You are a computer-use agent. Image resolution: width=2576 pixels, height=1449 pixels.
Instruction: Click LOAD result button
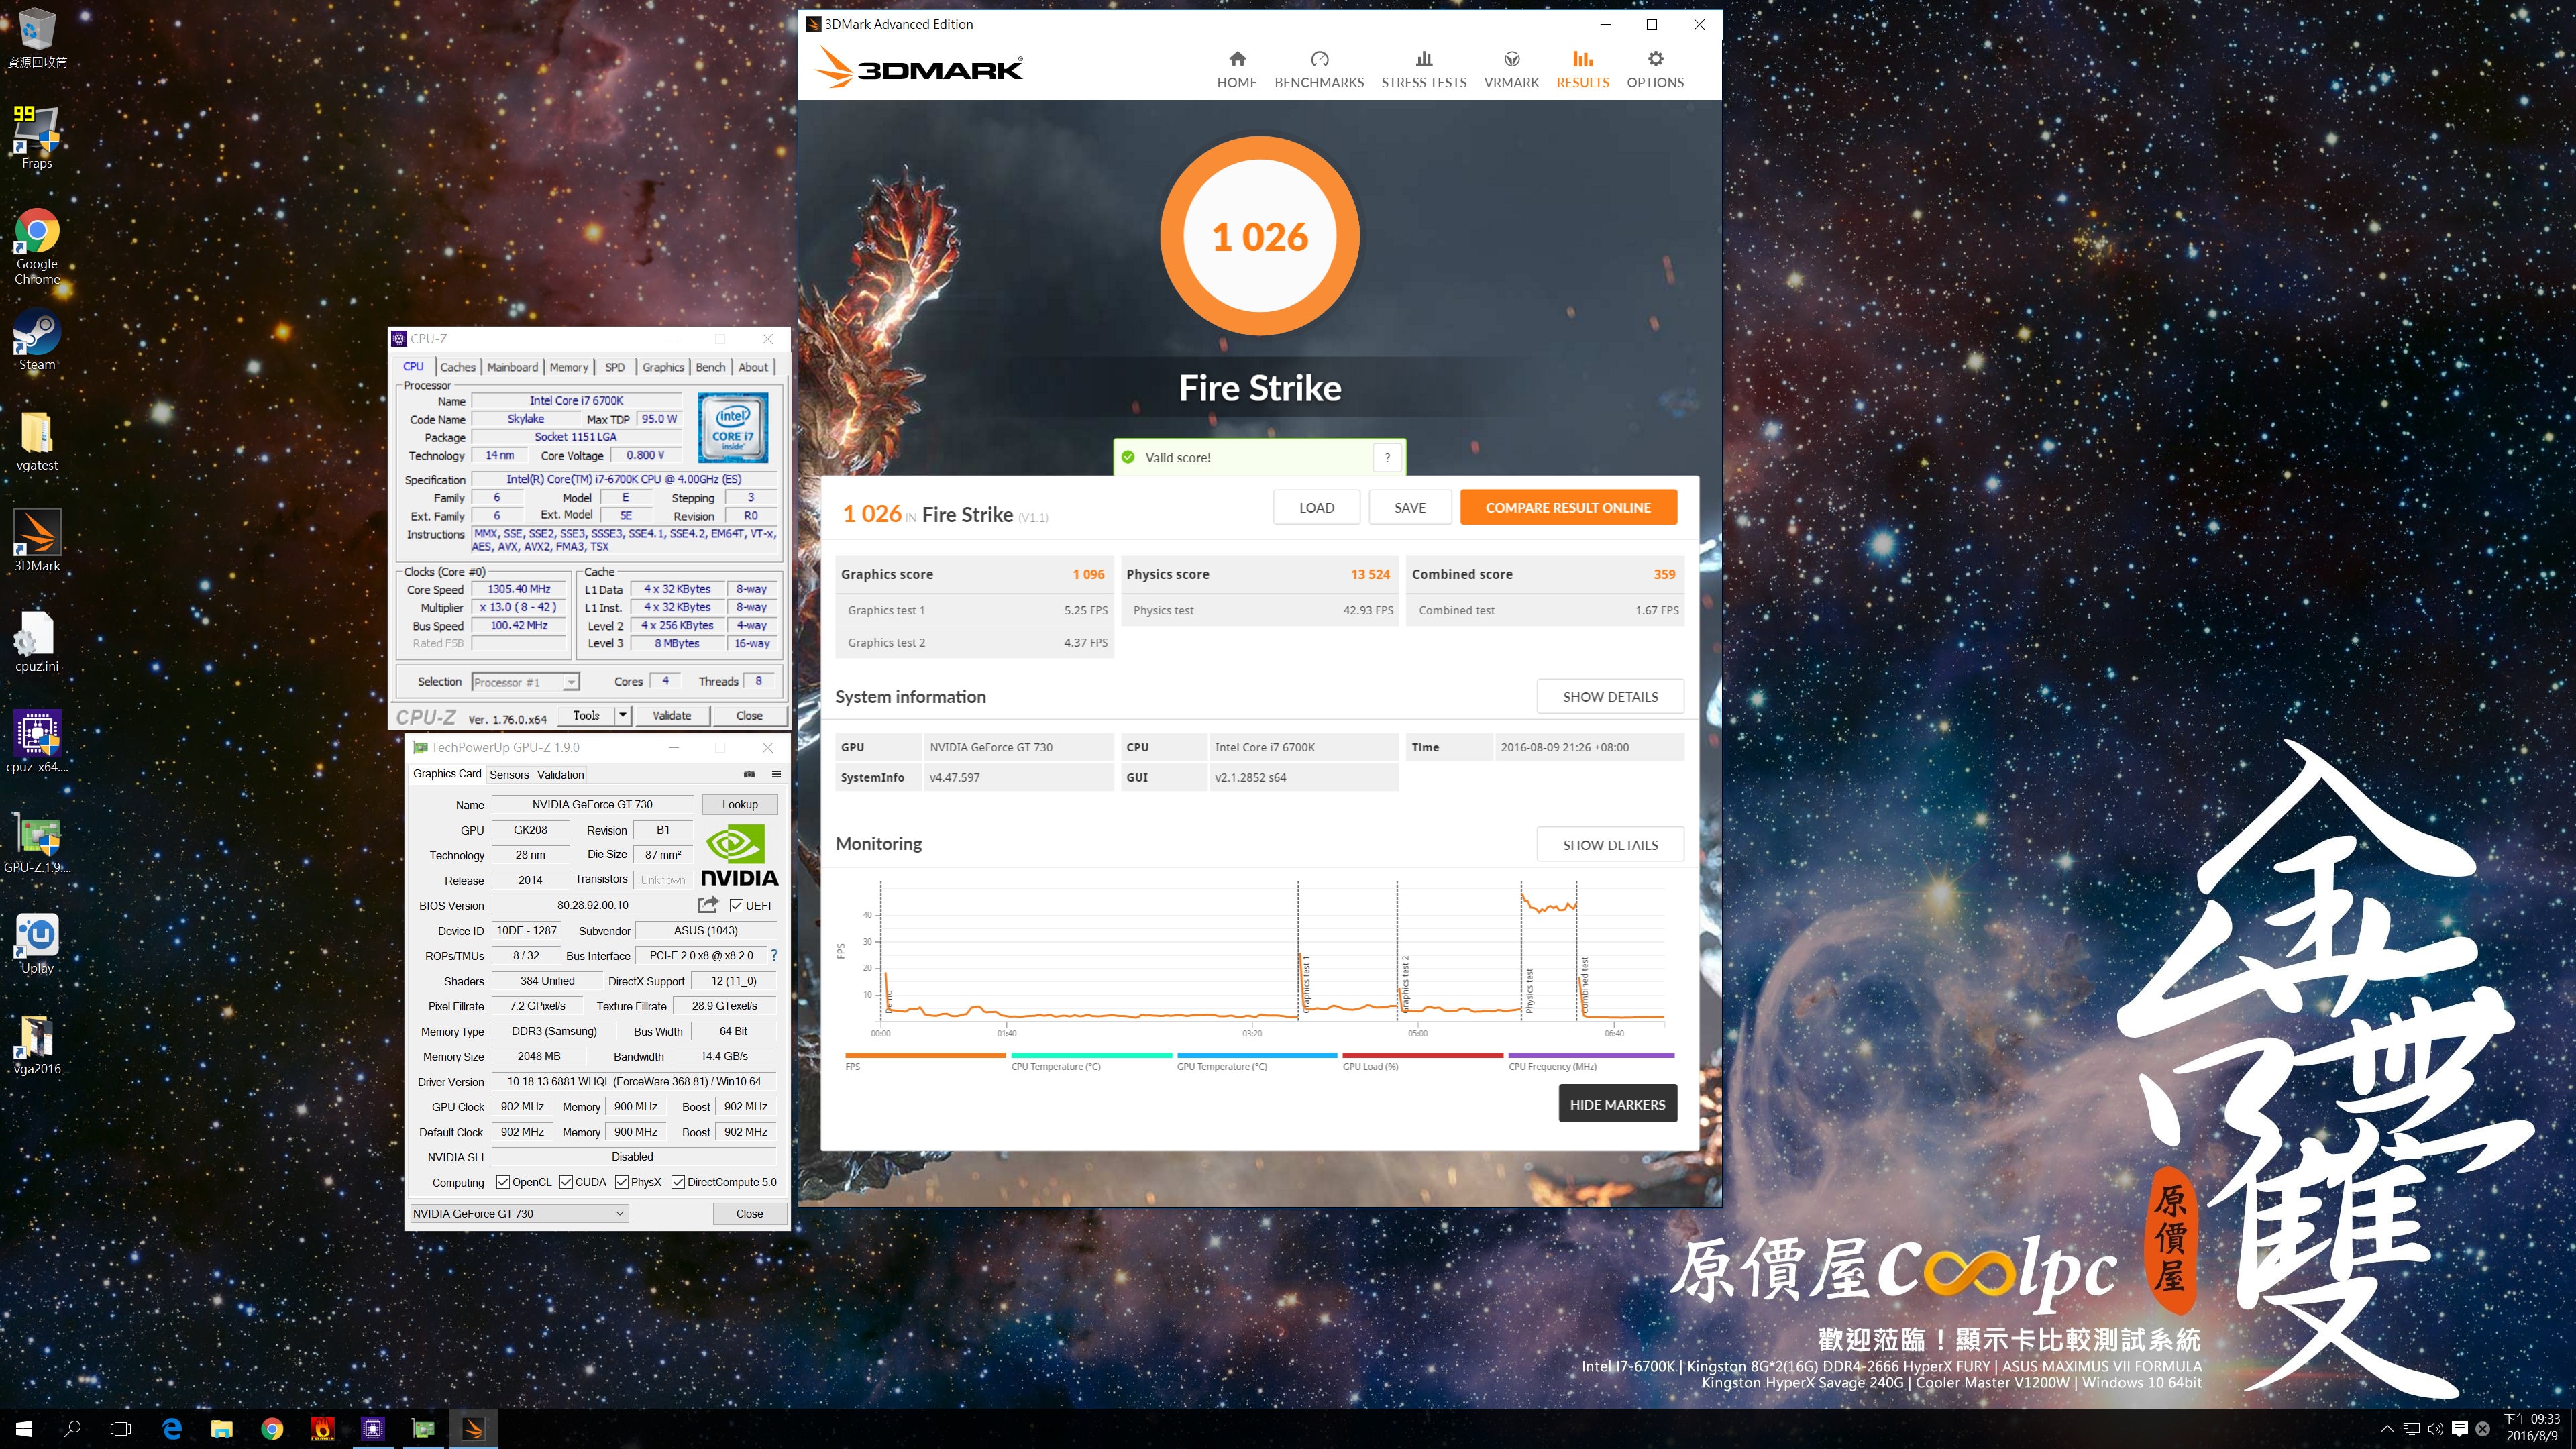(1316, 507)
